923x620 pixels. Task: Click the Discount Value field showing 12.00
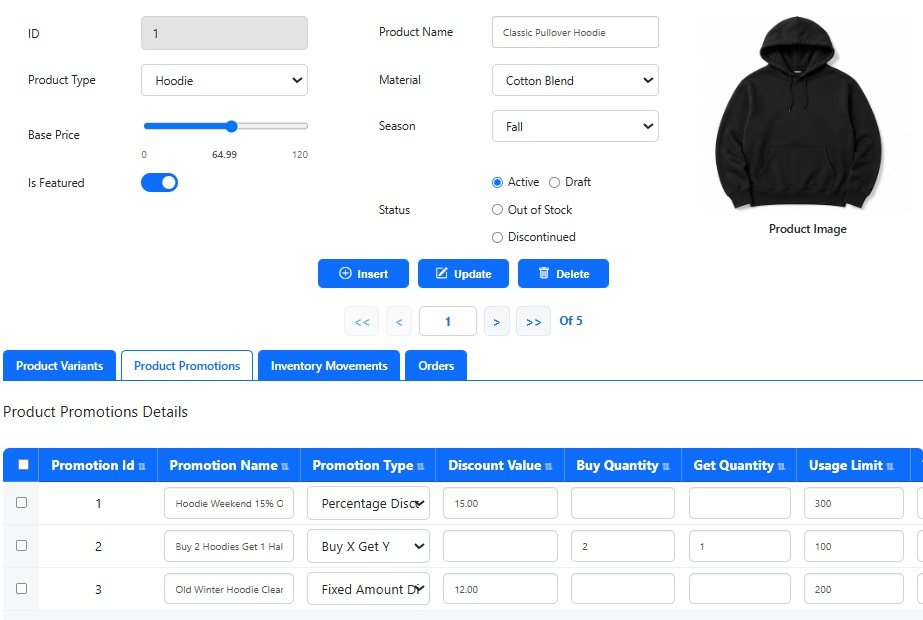pos(500,589)
